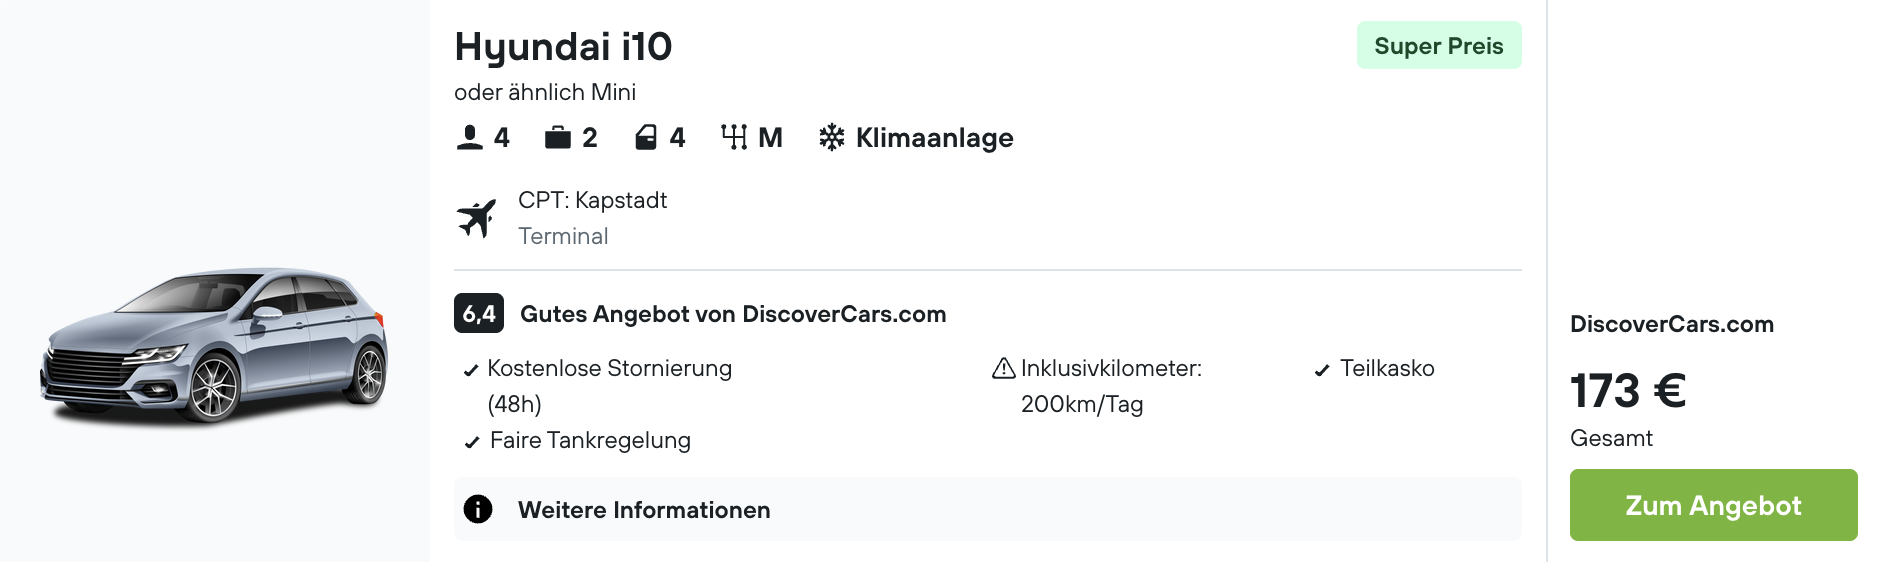Expand Weitere Informationen section

tap(644, 510)
